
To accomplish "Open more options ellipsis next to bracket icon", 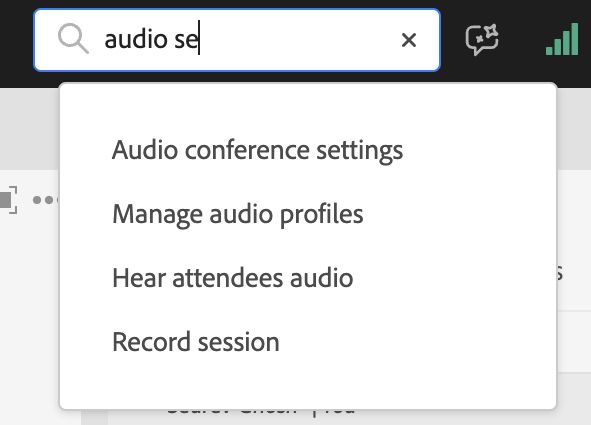I will pos(46,200).
